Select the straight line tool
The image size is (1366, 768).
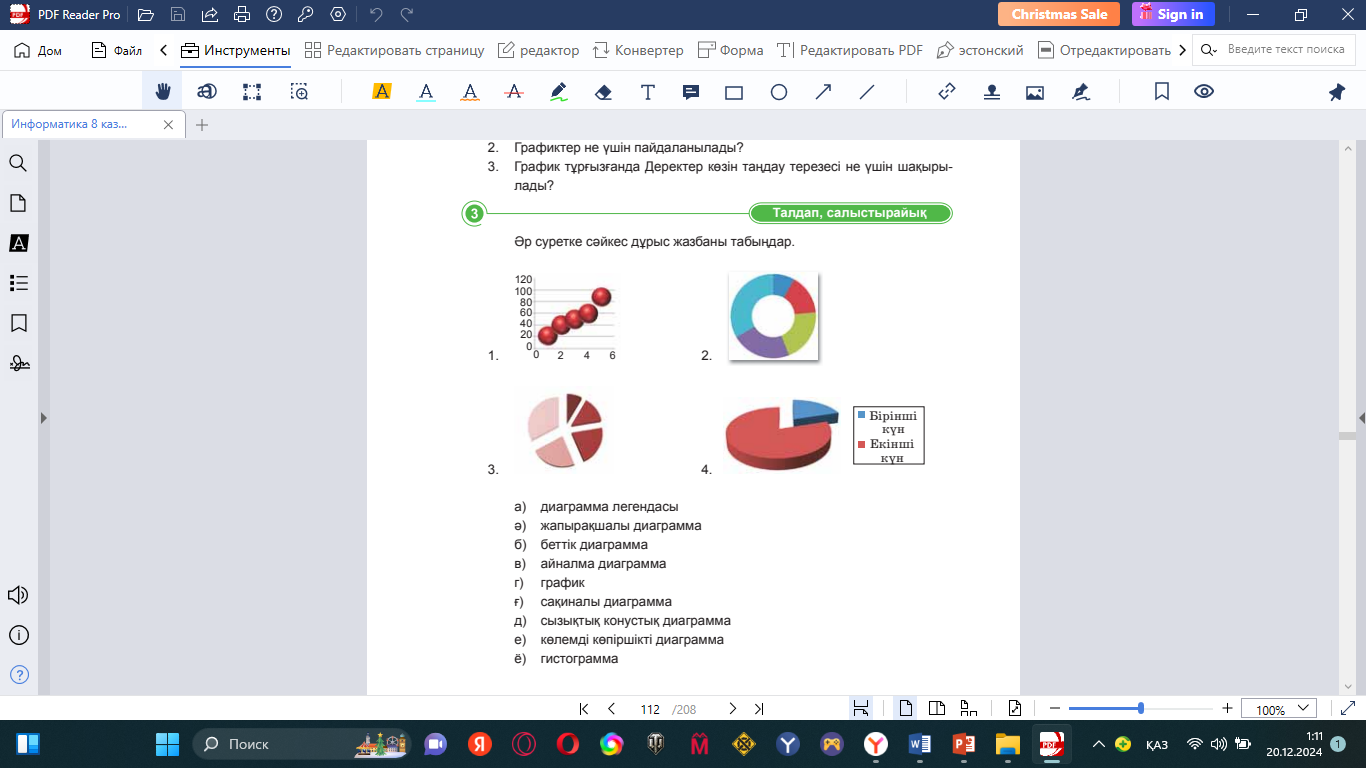pyautogui.click(x=867, y=92)
